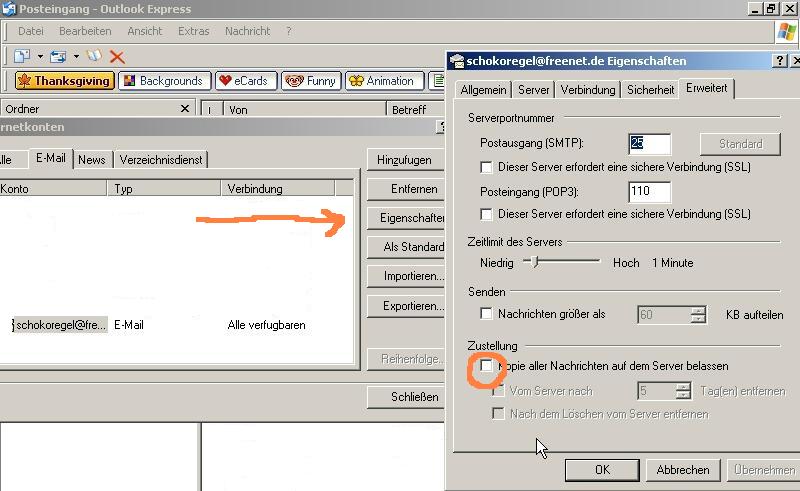This screenshot has width=800, height=491.
Task: Click the Schließen button
Action: (x=406, y=397)
